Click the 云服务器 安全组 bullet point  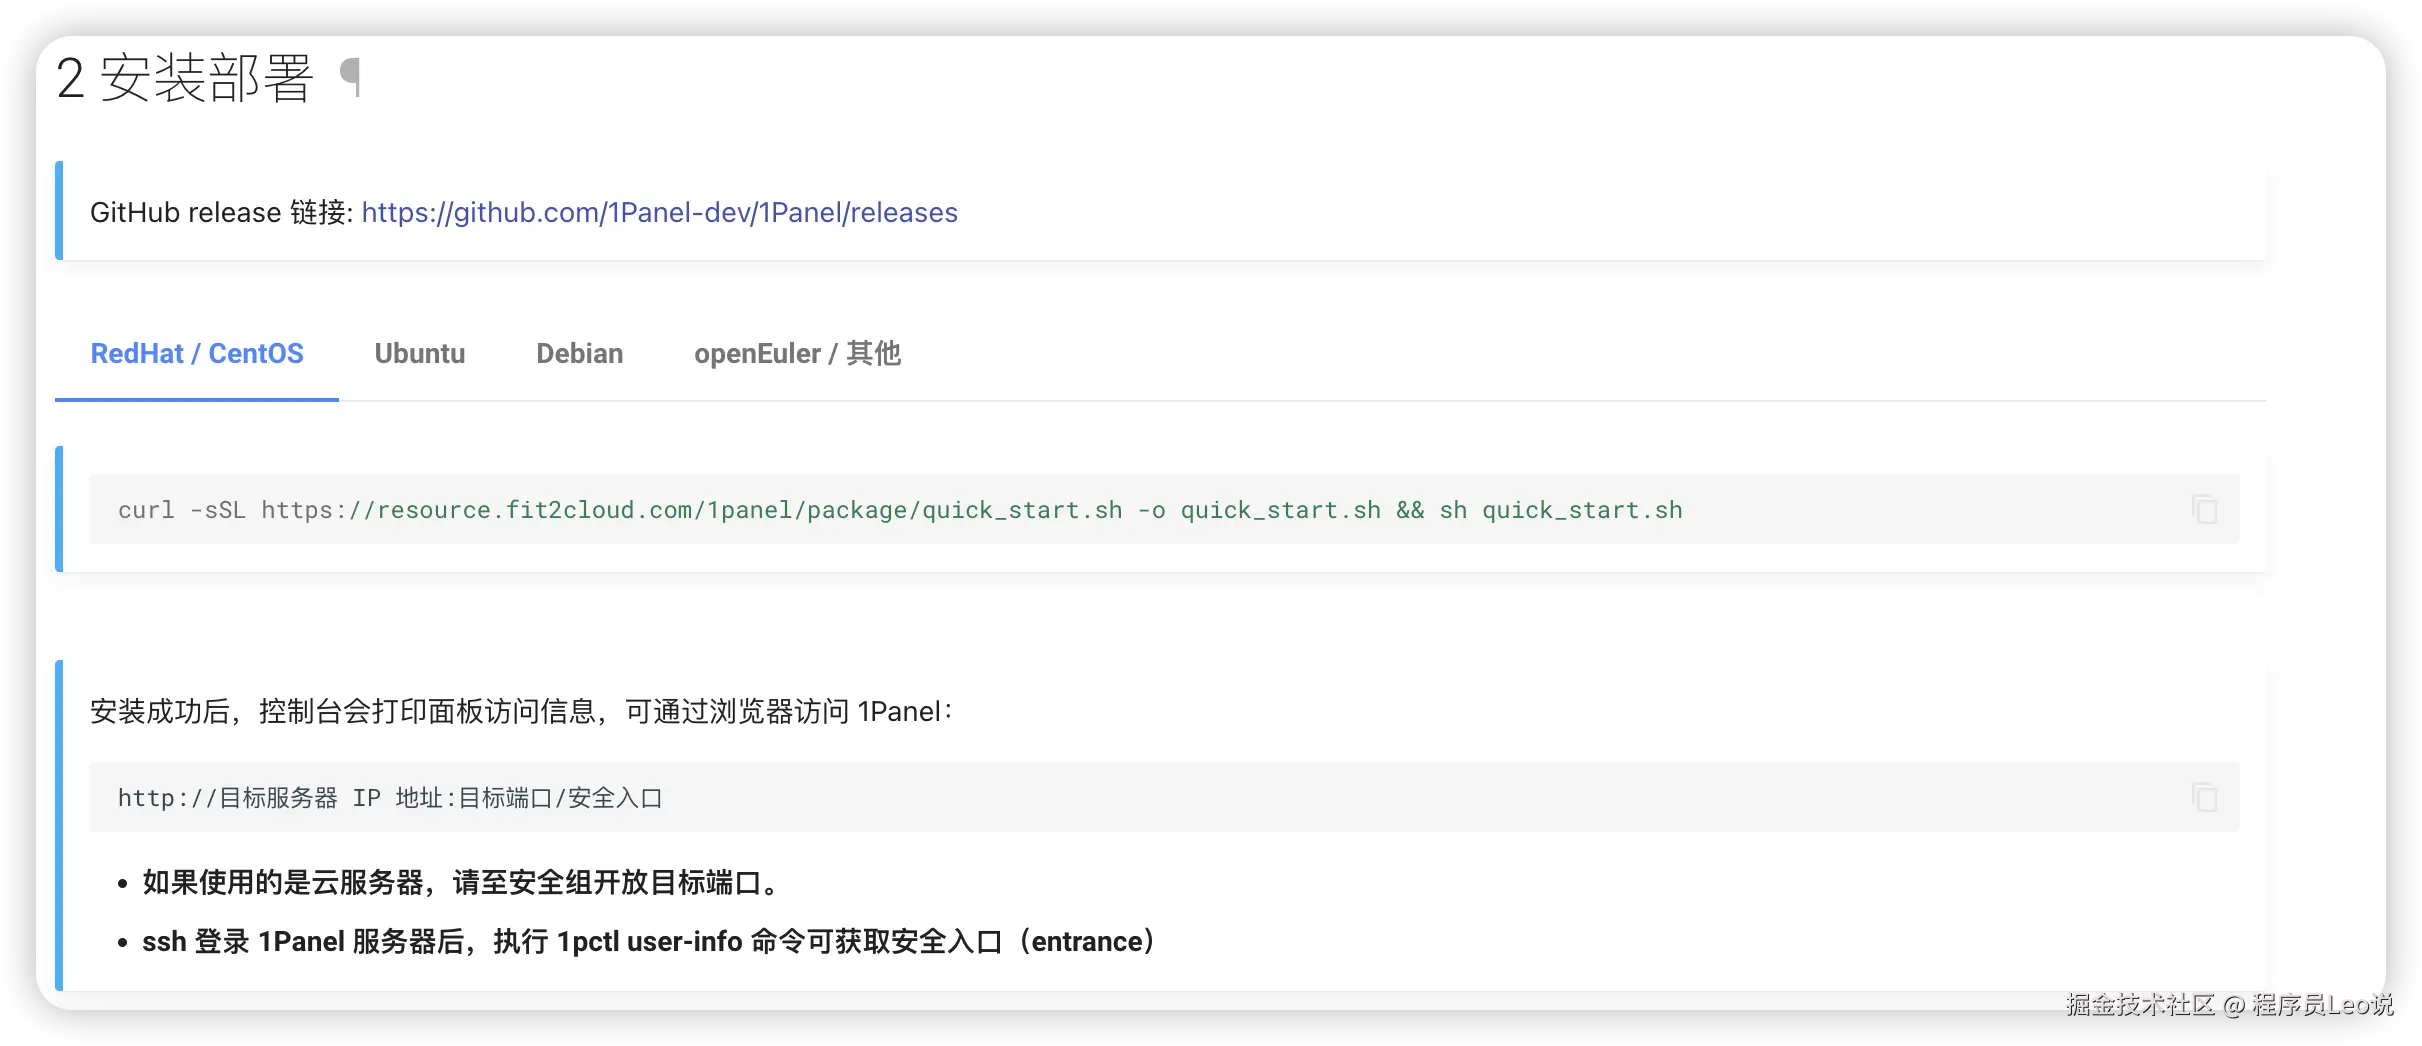[x=460, y=882]
